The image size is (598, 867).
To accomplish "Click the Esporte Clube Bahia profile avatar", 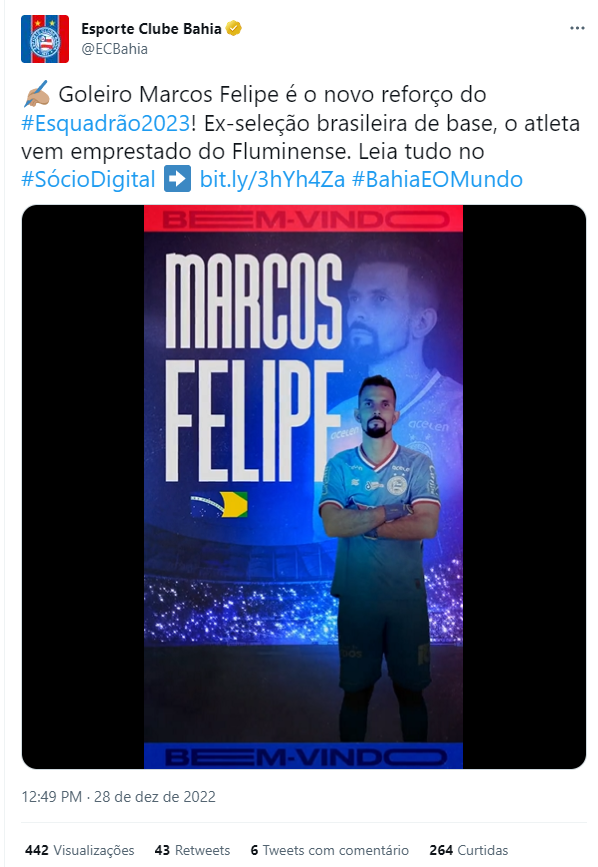I will 45,39.
